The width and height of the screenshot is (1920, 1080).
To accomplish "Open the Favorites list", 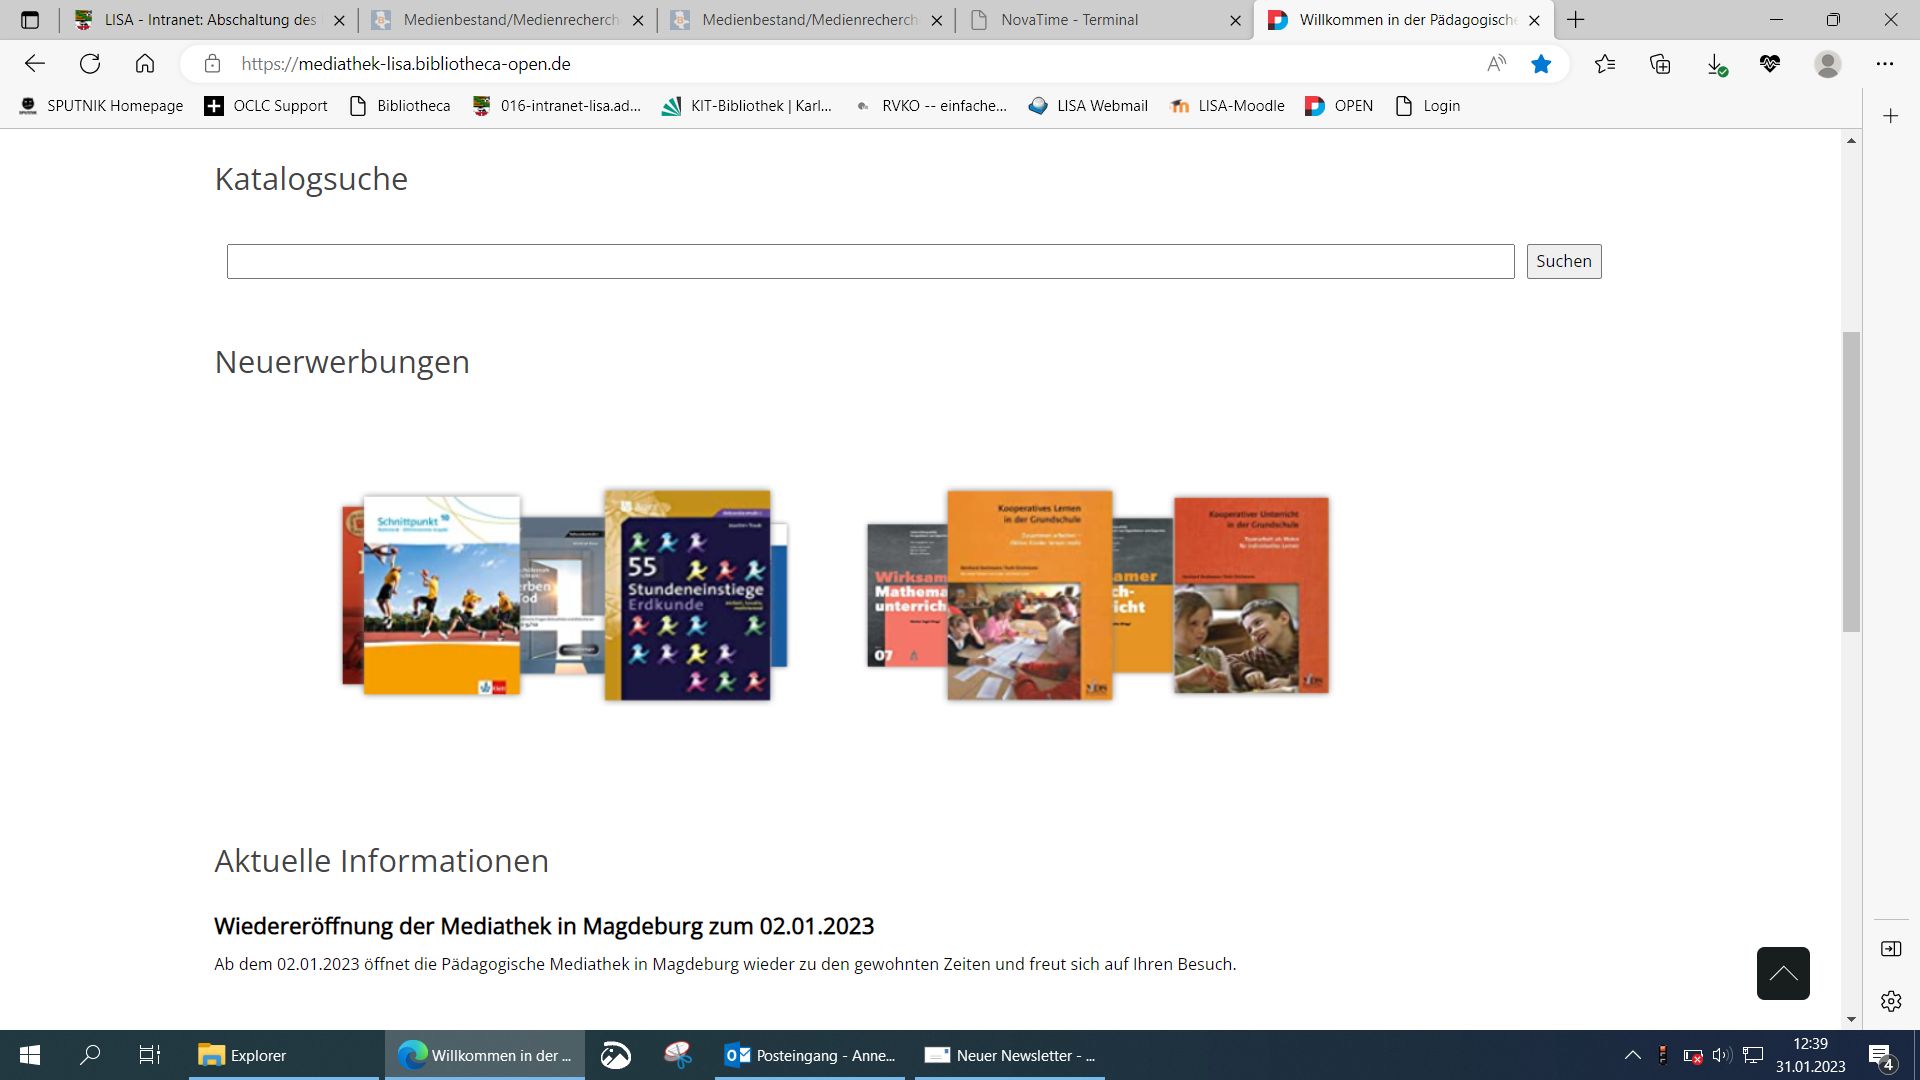I will click(1605, 64).
